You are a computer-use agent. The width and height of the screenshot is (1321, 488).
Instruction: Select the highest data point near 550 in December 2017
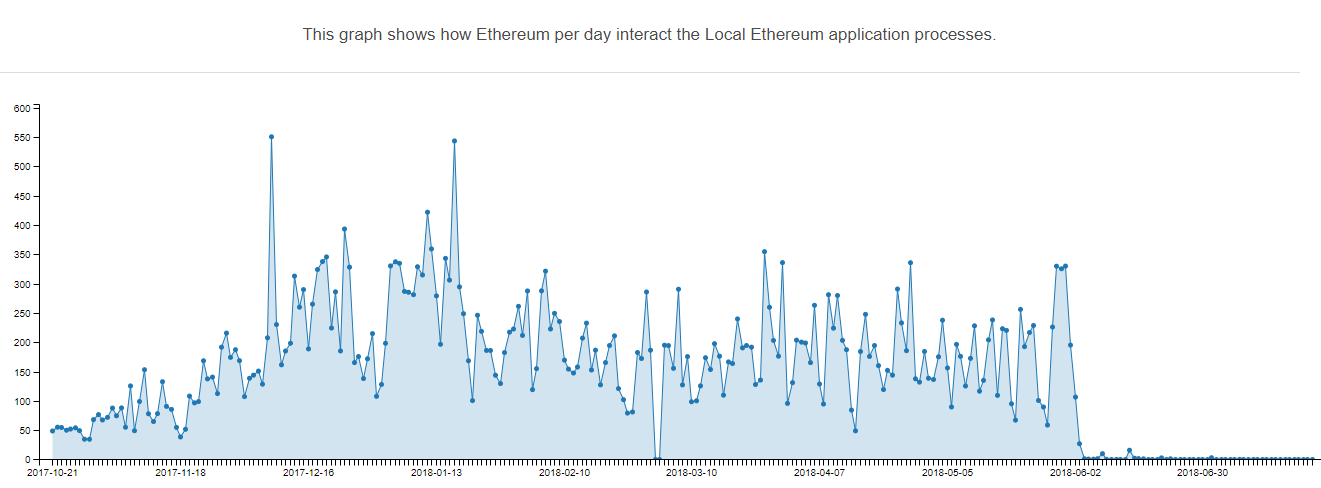coord(271,137)
